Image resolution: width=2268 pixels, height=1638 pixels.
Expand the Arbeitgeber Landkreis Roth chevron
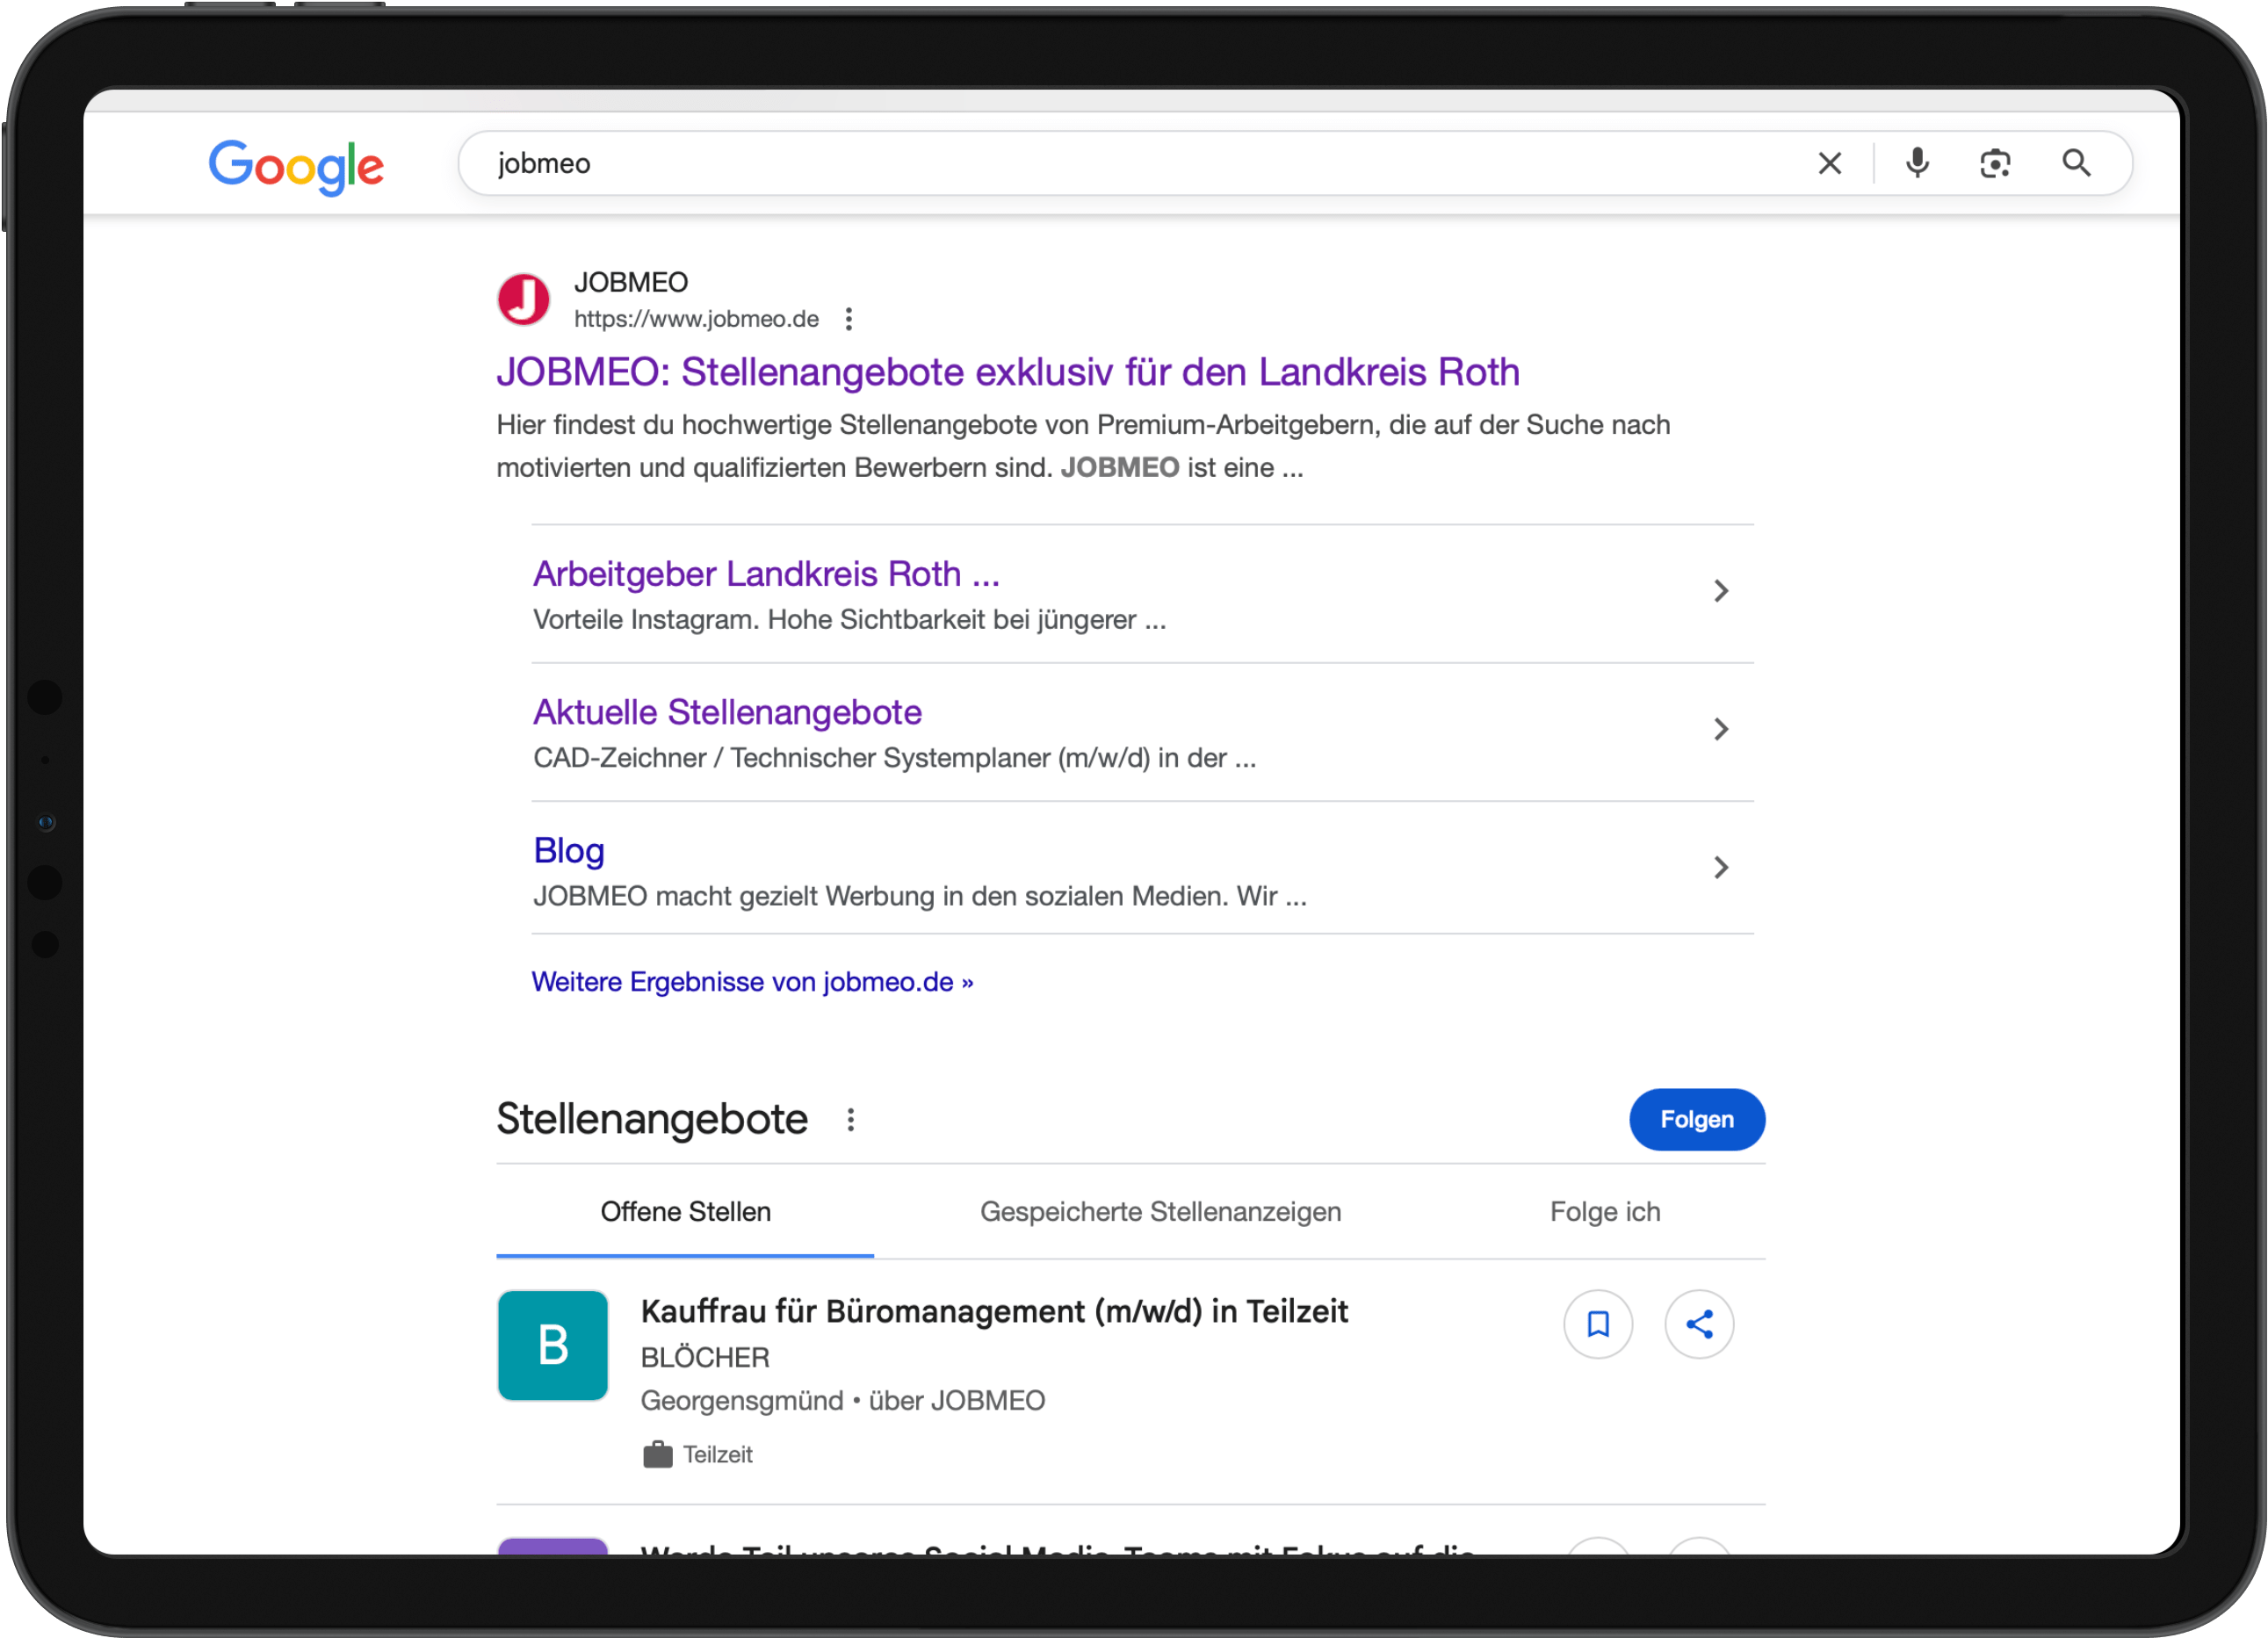point(1721,591)
